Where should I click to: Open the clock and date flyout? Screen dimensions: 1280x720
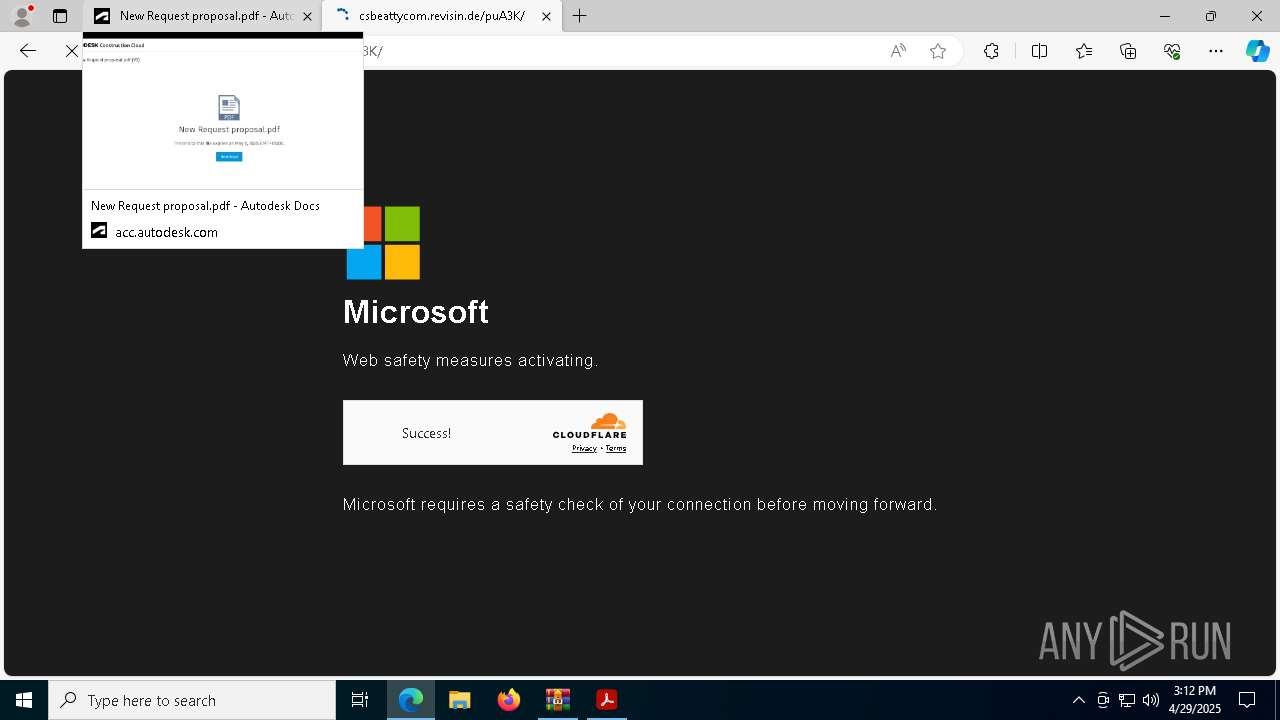(1194, 700)
